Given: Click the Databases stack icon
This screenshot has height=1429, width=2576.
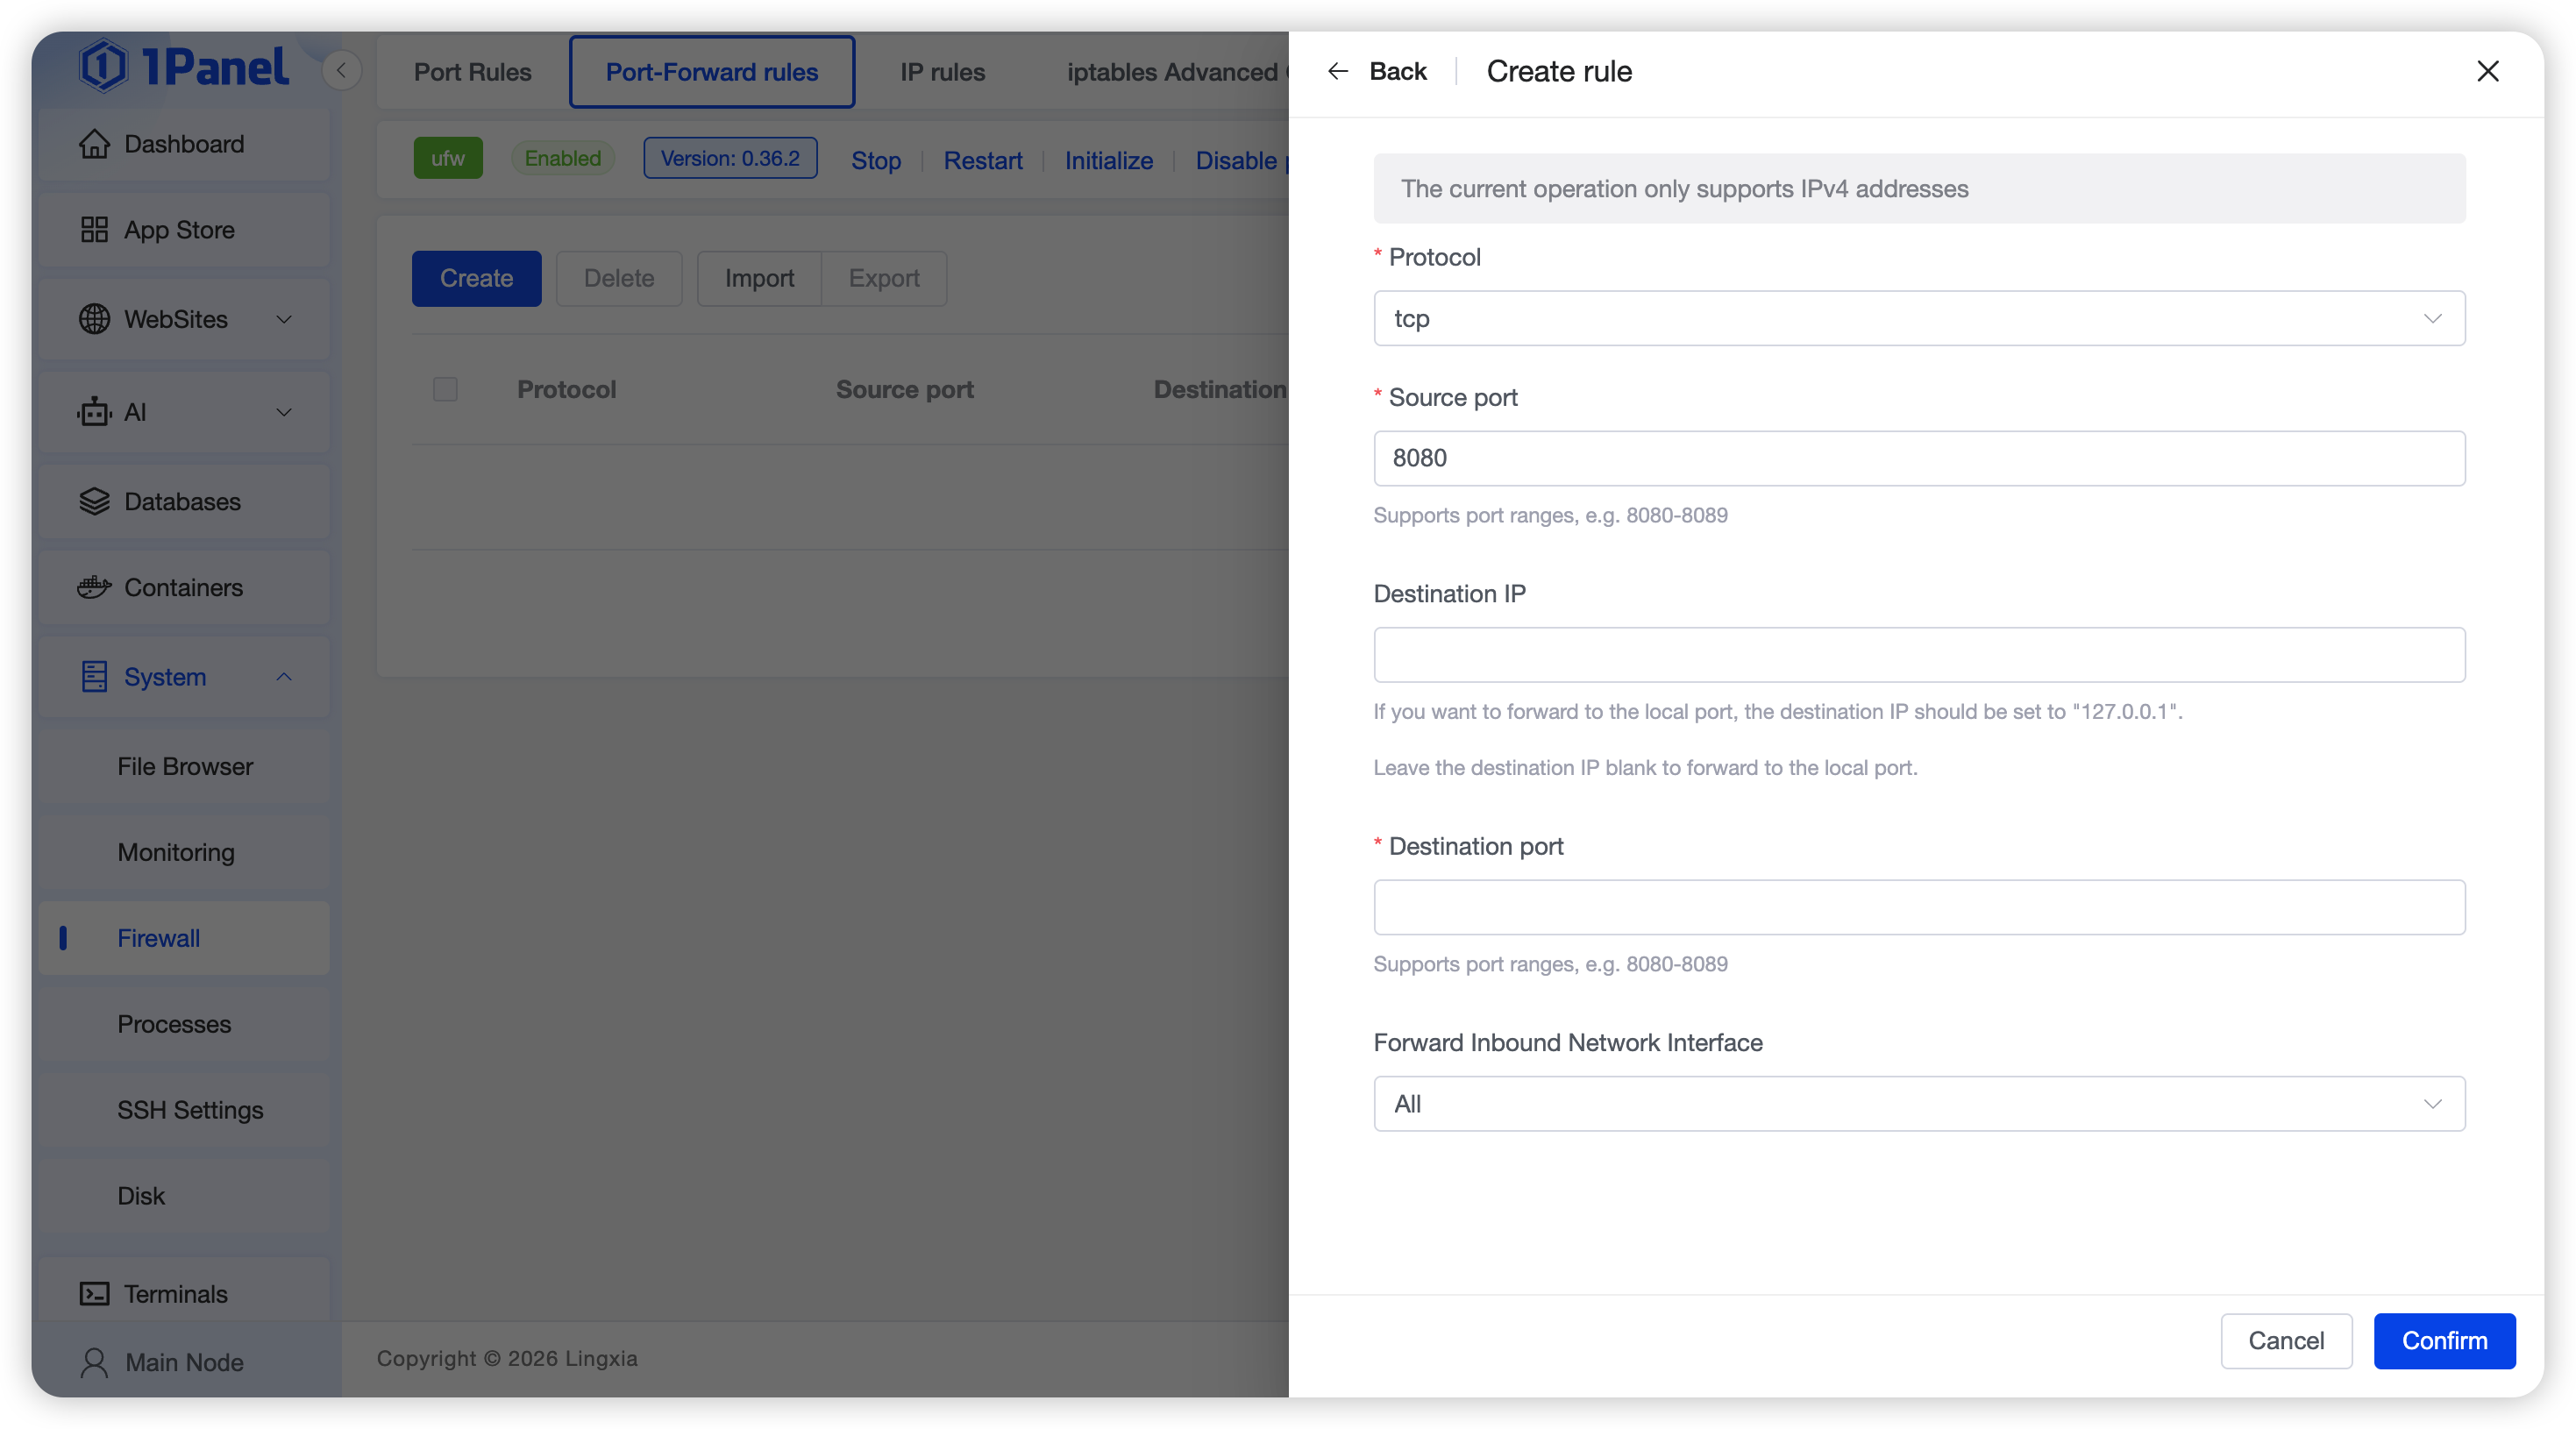Looking at the screenshot, I should 94,501.
